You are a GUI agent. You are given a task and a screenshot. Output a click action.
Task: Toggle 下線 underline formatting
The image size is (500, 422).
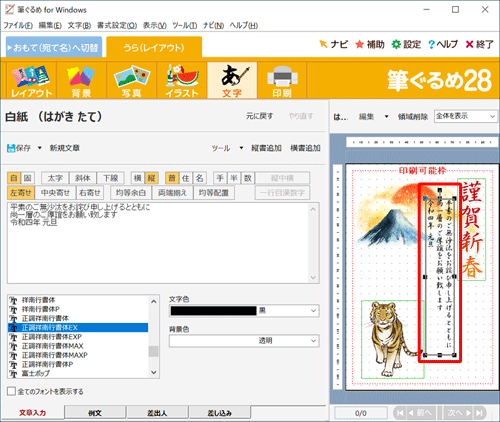coord(110,178)
